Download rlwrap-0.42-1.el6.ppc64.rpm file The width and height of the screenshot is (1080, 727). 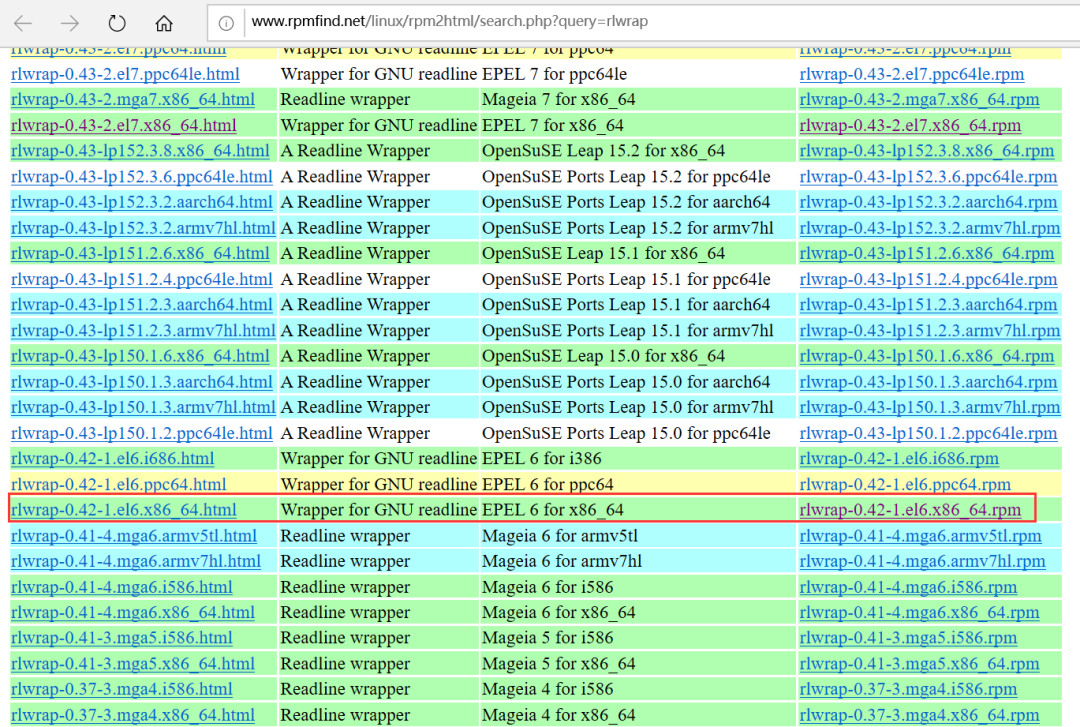(x=905, y=484)
